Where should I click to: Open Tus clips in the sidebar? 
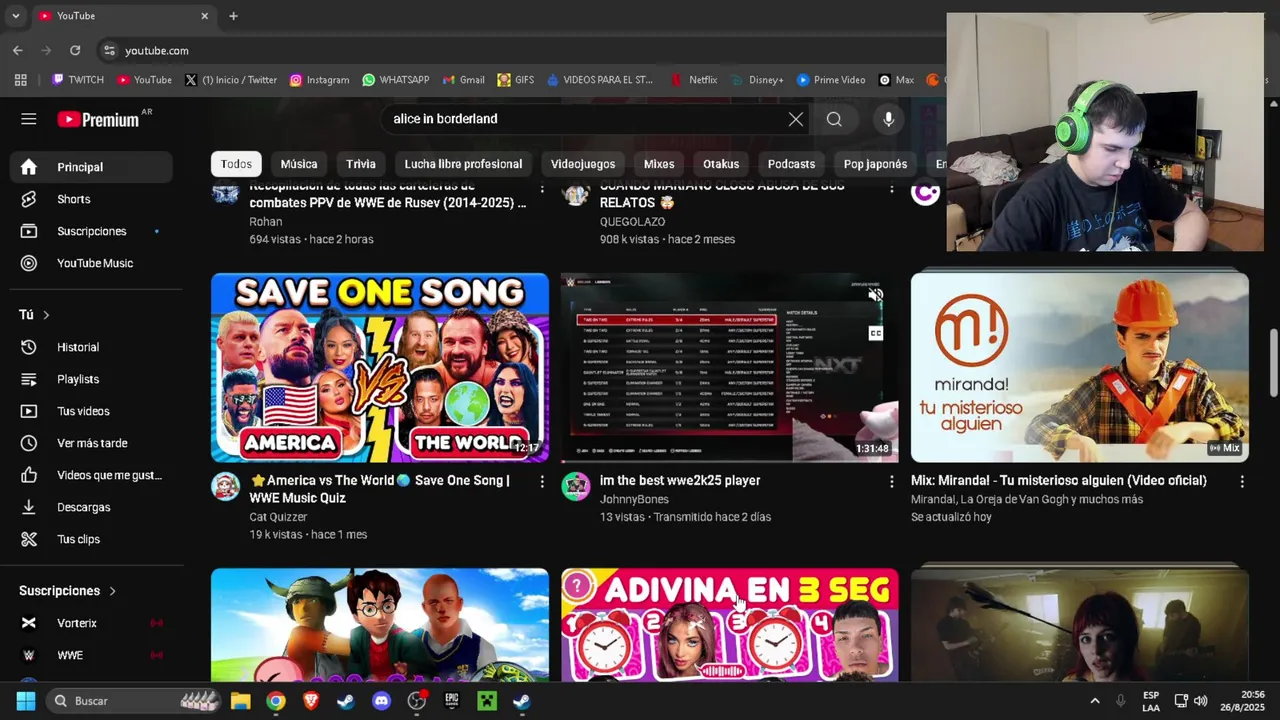coord(91,539)
